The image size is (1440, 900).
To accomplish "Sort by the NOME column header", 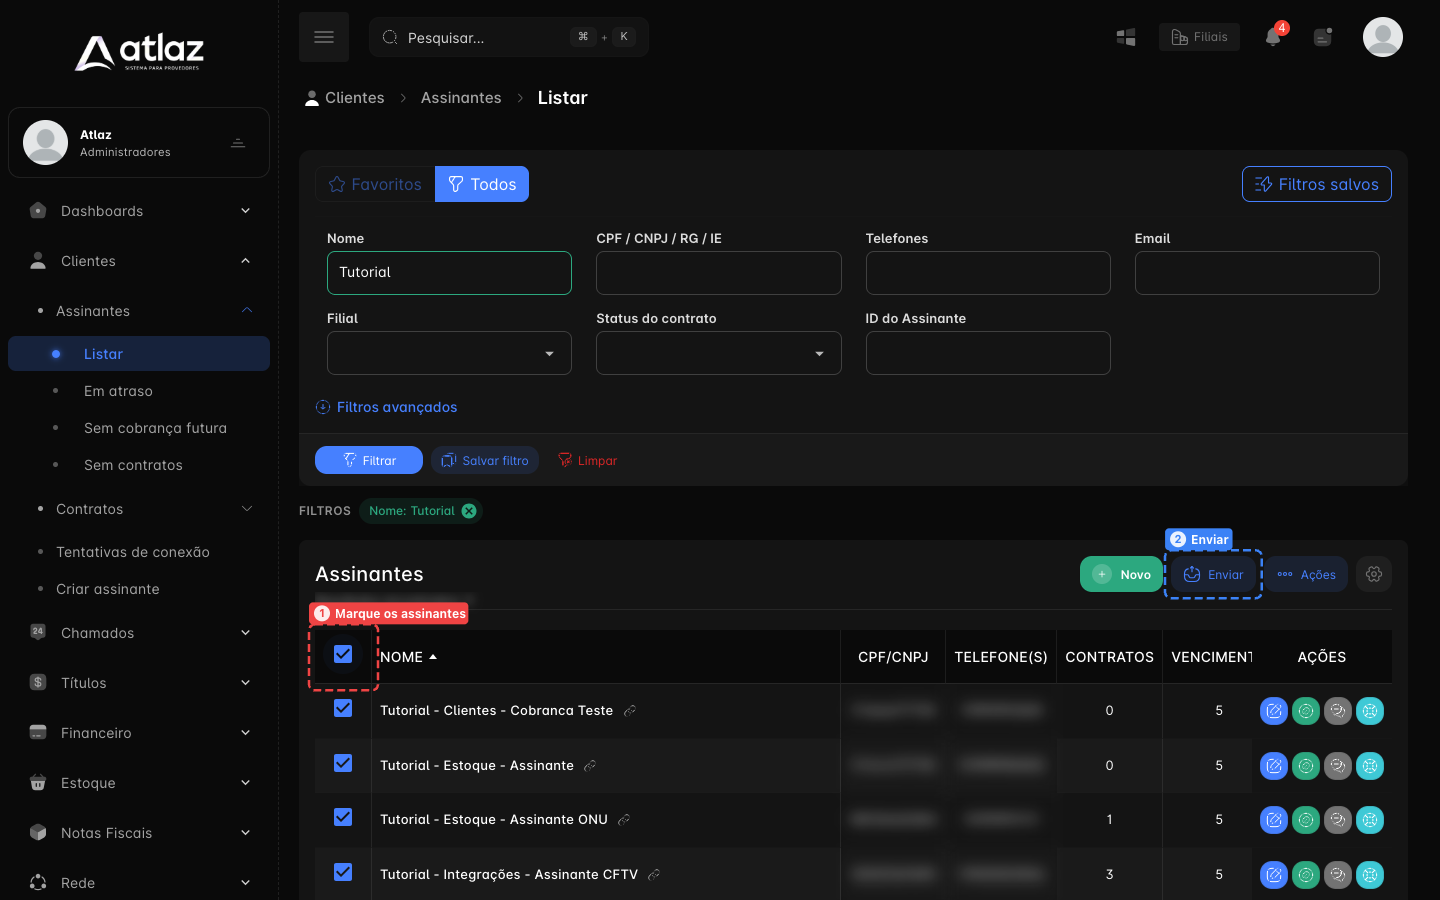I will 408,657.
